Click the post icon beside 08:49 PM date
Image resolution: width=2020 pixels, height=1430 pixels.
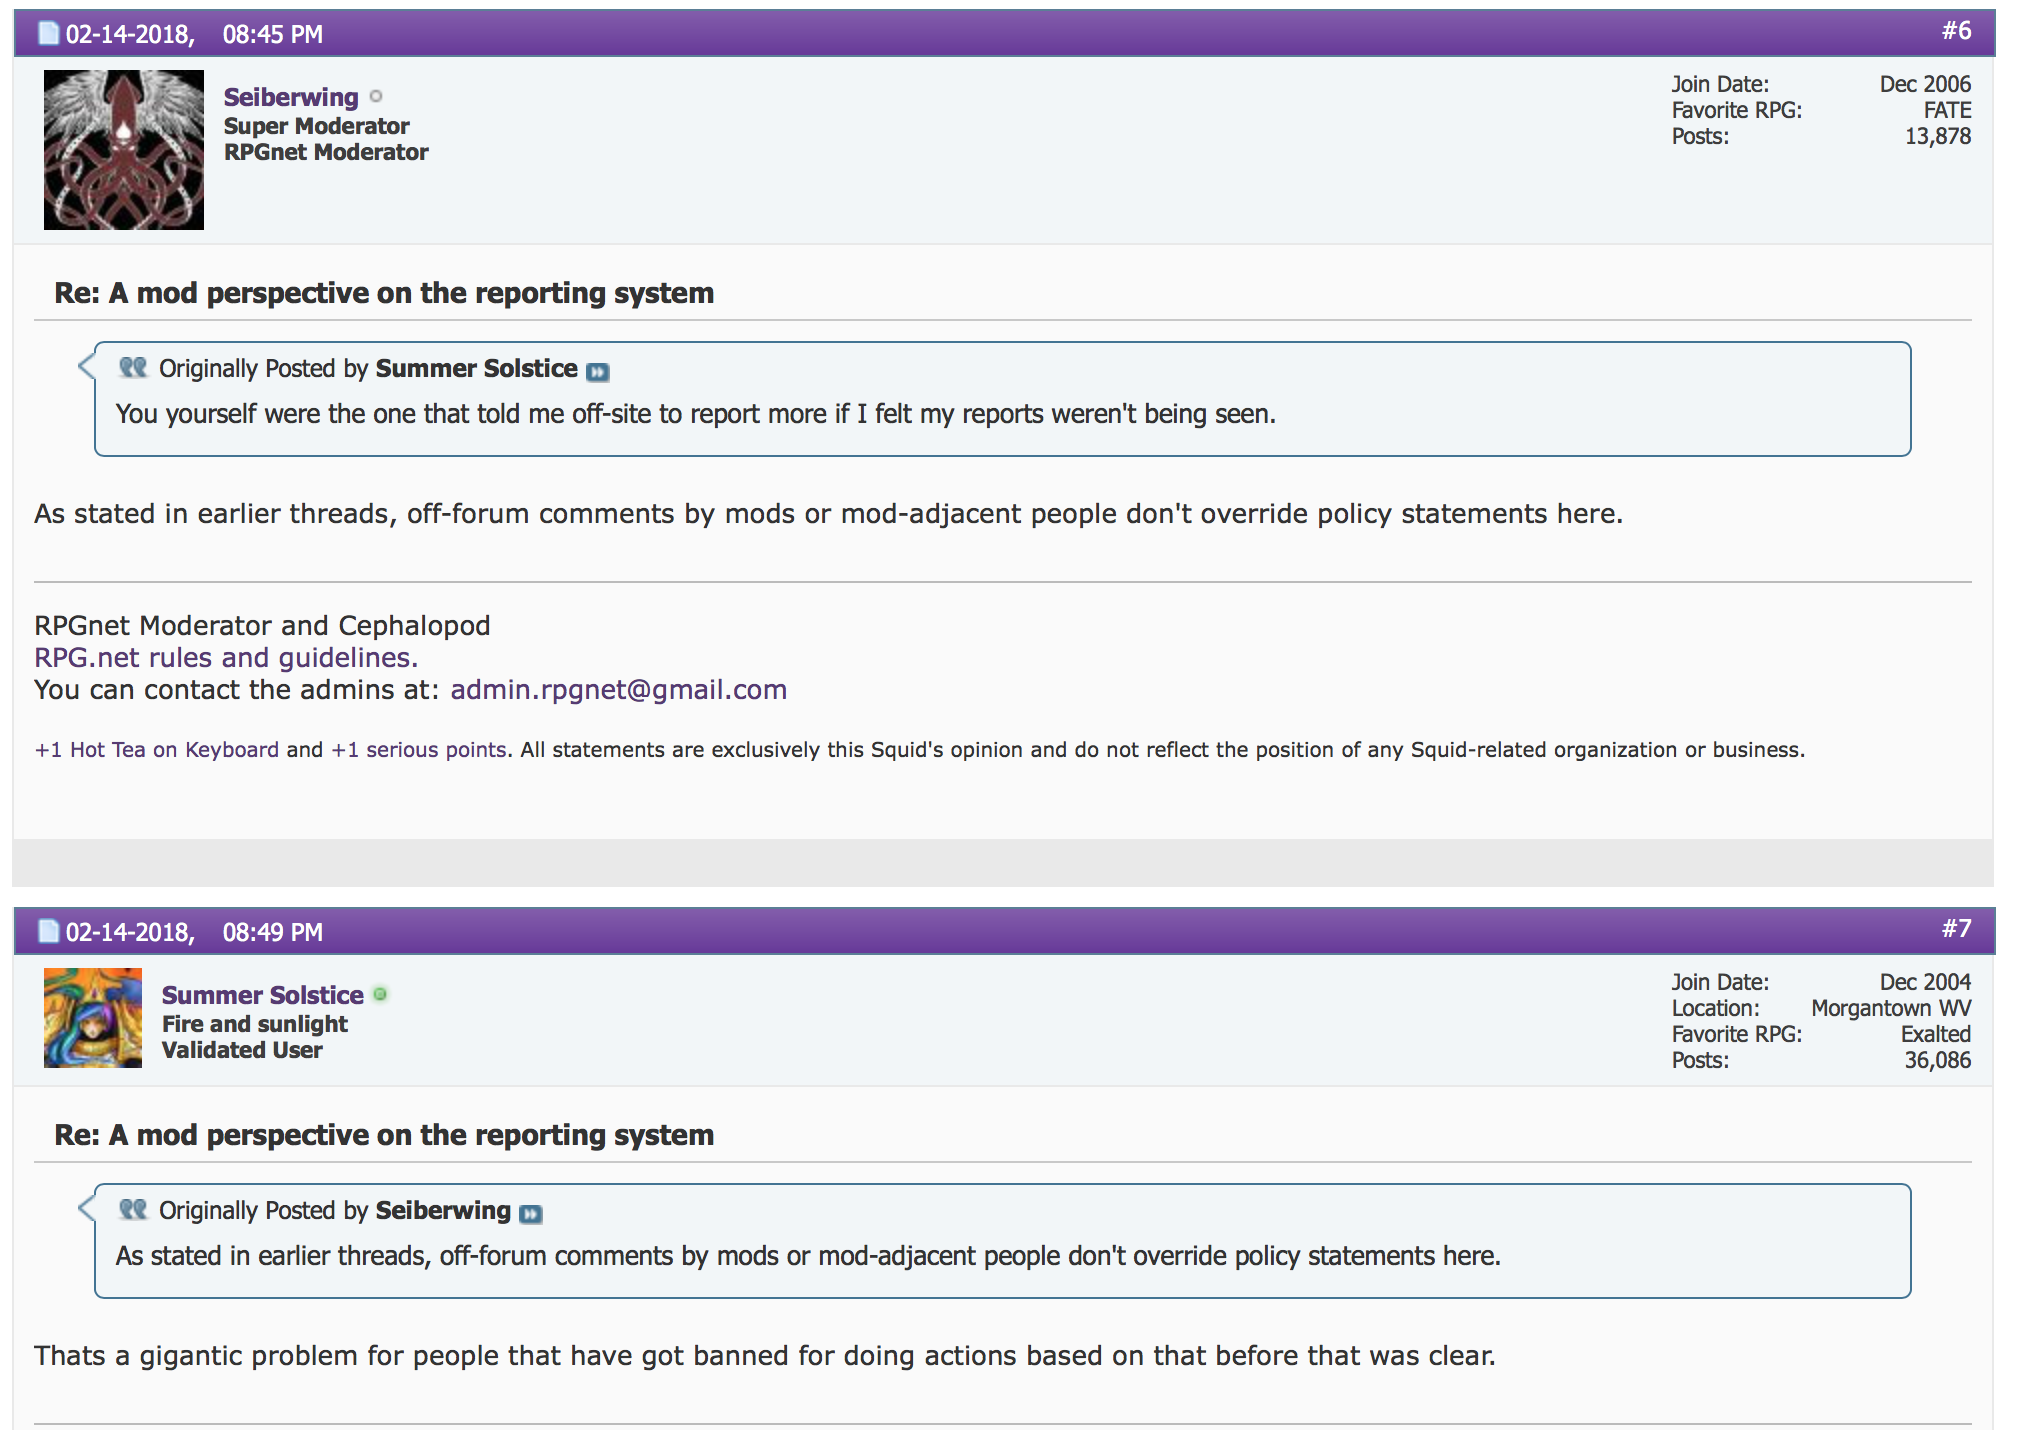click(48, 932)
